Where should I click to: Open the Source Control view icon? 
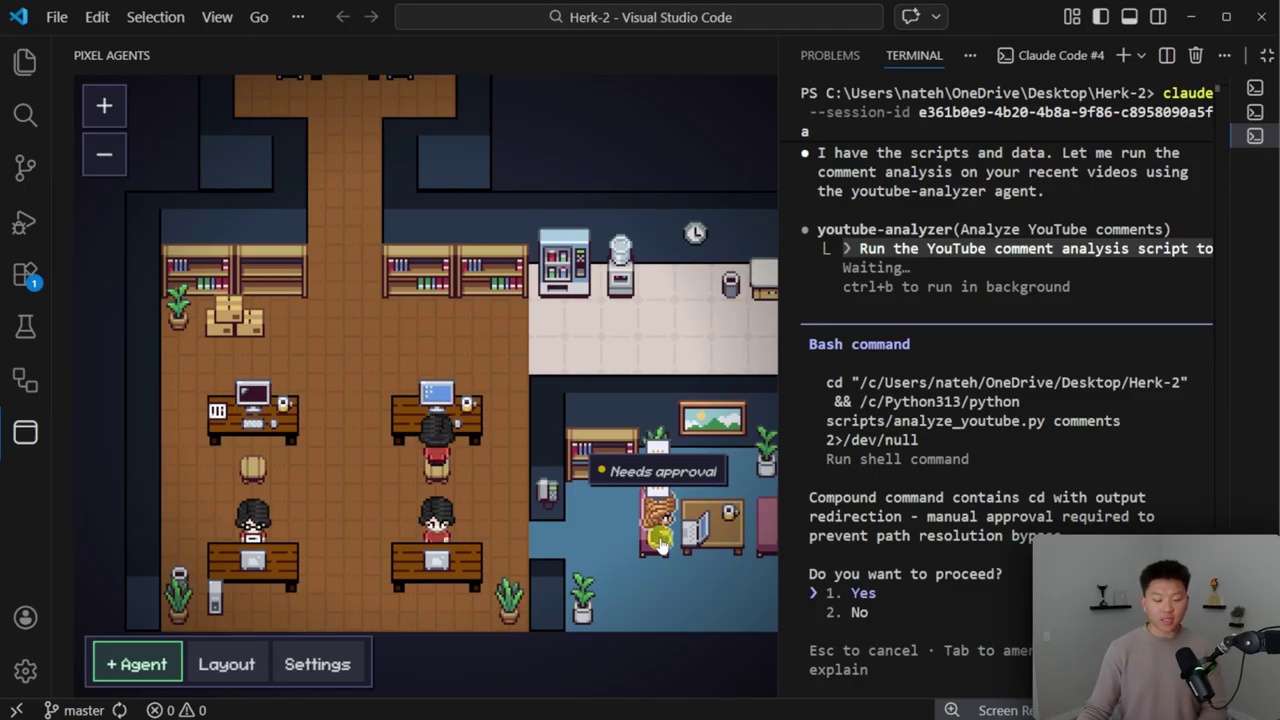pyautogui.click(x=25, y=168)
